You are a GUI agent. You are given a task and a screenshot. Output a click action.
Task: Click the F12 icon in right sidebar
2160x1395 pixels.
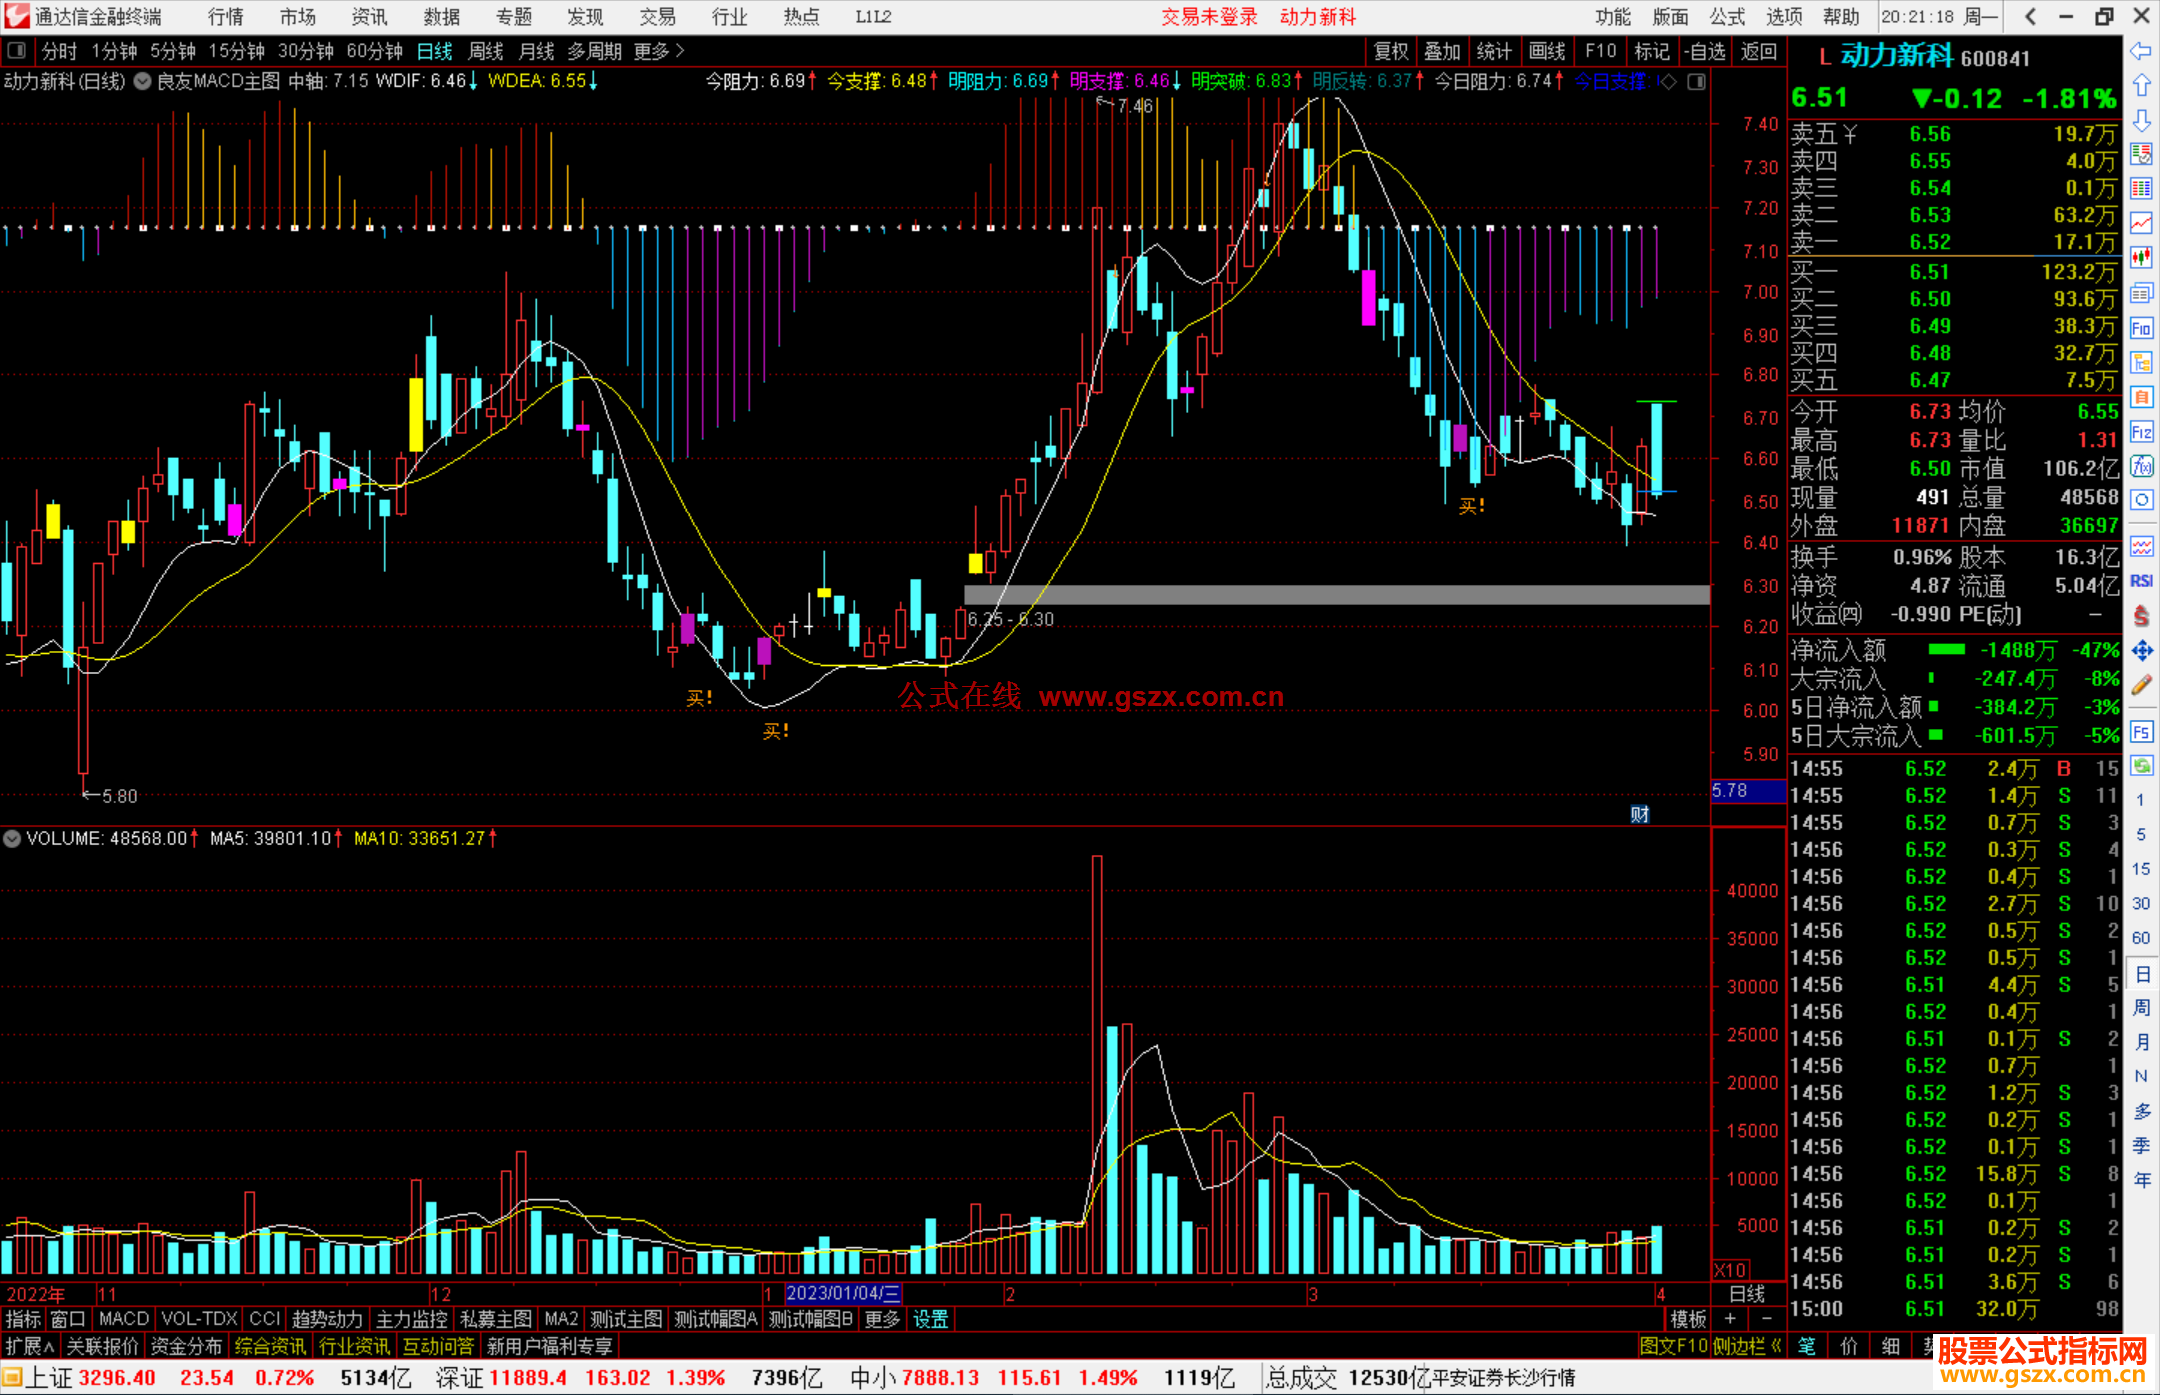(x=2141, y=432)
